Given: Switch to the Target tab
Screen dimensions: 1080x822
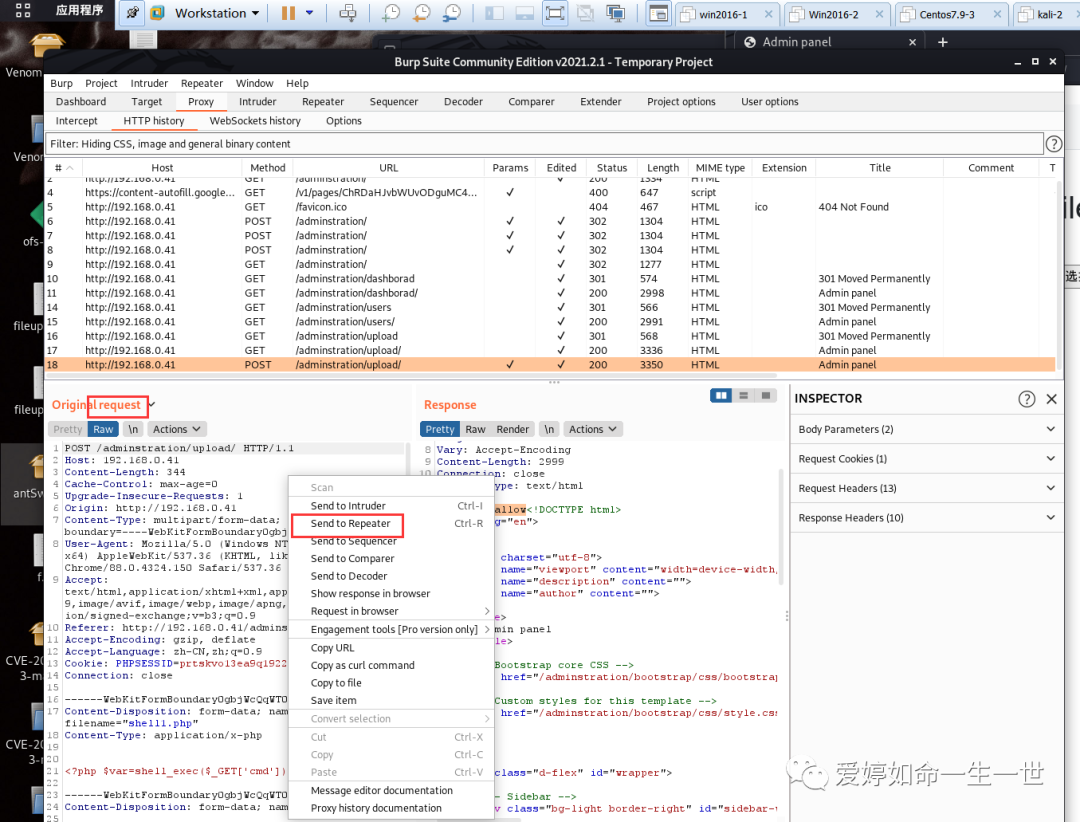Looking at the screenshot, I should (x=147, y=101).
